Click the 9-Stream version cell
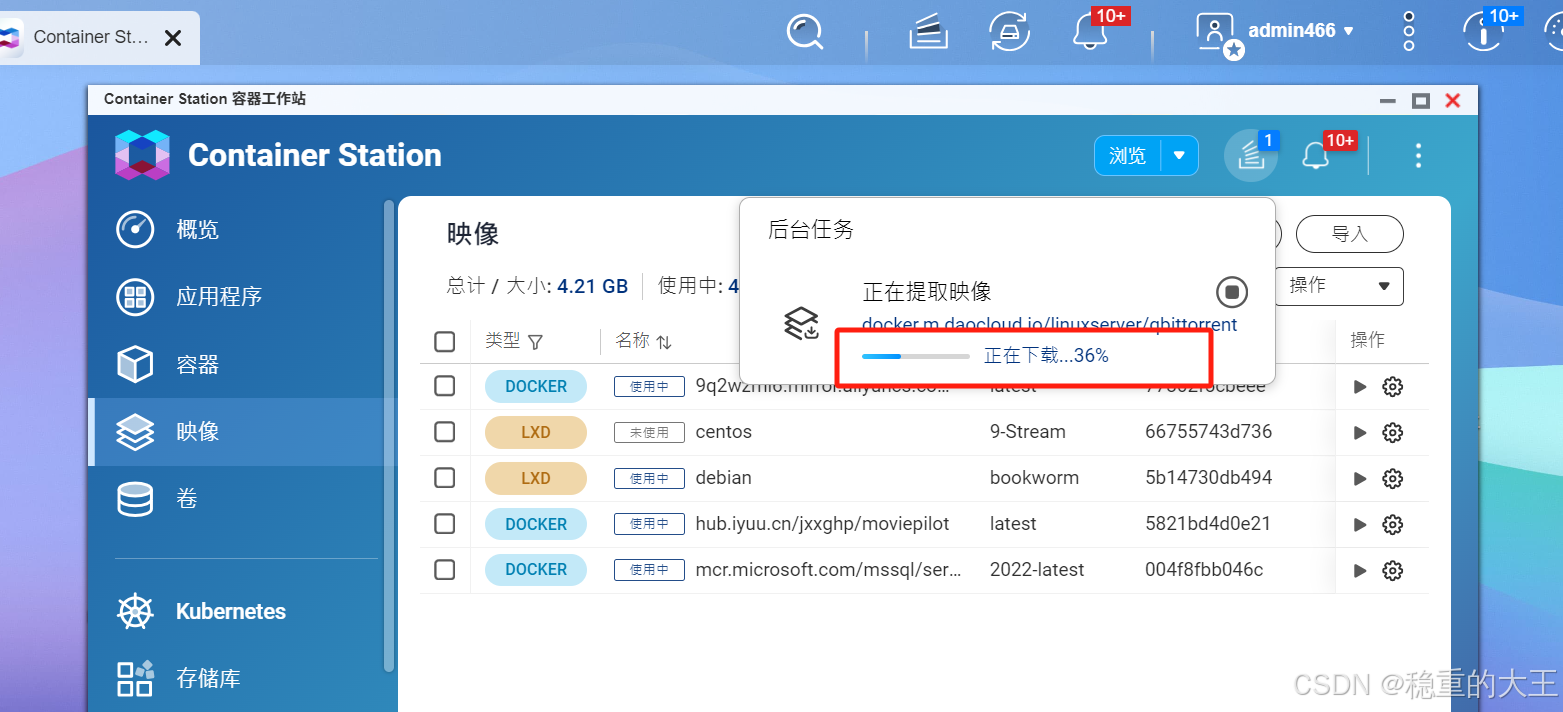1563x712 pixels. pos(1028,432)
